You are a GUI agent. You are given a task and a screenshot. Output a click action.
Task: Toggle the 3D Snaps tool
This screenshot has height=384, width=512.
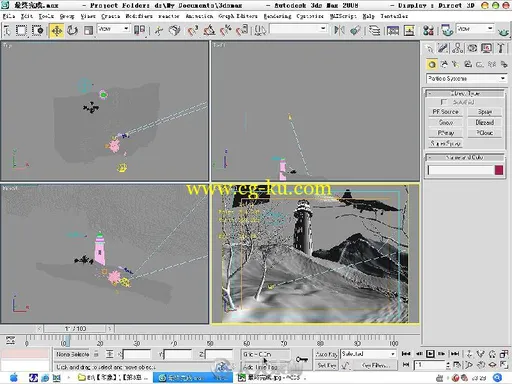[193, 30]
